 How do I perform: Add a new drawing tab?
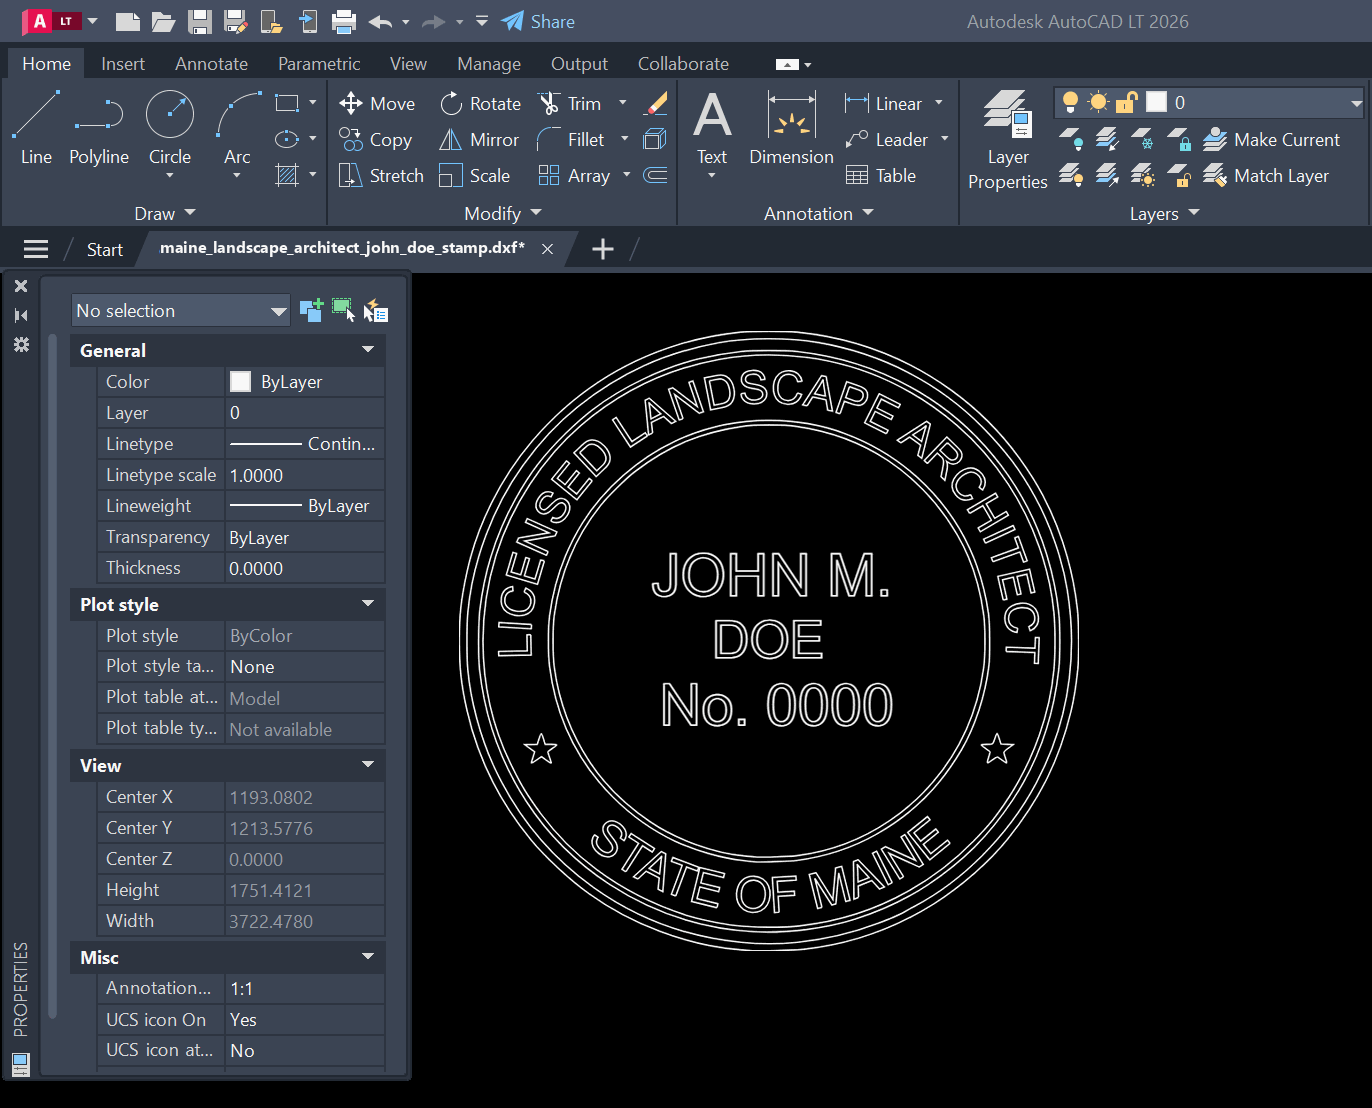point(603,249)
